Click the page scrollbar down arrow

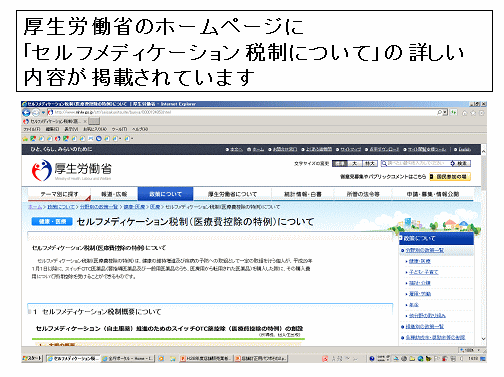coord(484,339)
